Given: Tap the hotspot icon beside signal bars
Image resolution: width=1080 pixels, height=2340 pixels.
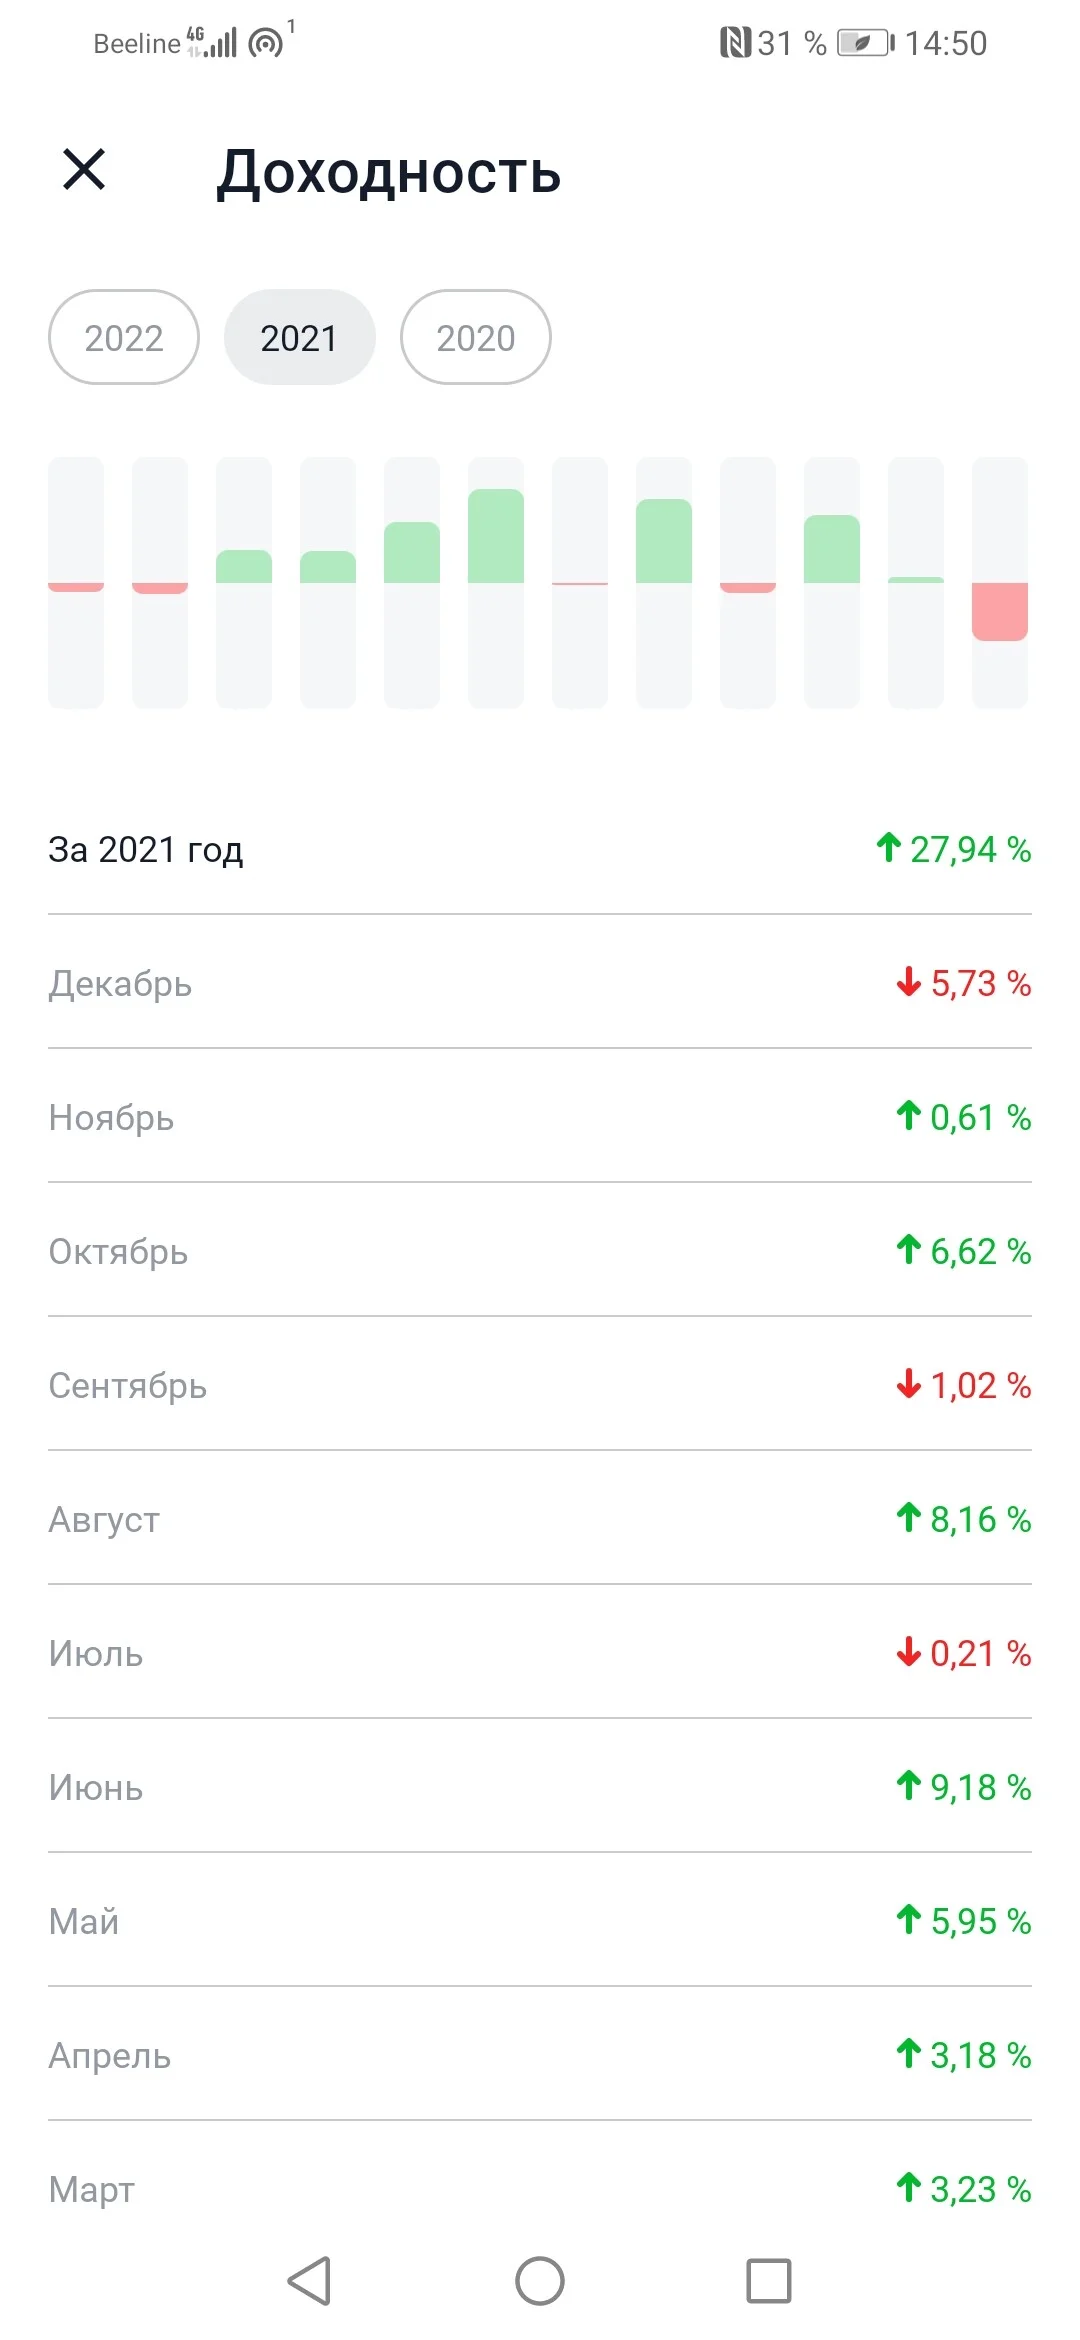Looking at the screenshot, I should pos(266,43).
